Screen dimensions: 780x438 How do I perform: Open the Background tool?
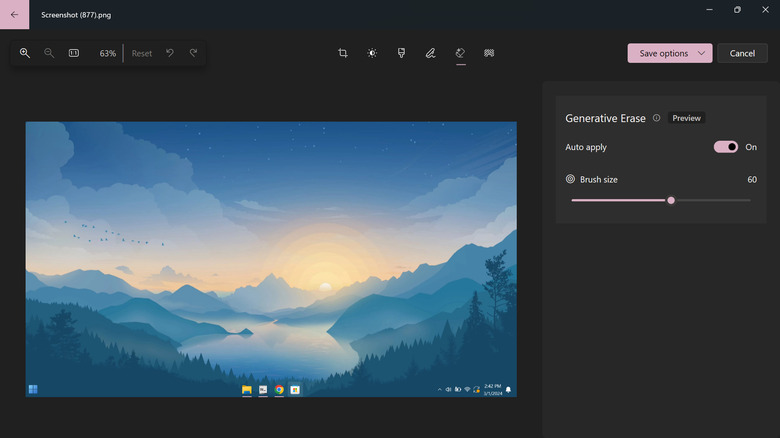click(489, 53)
